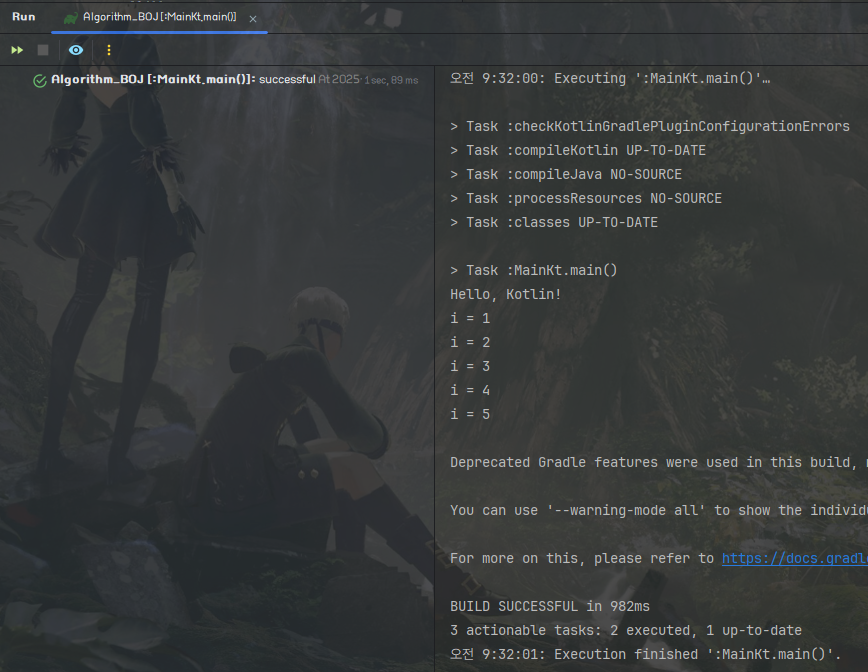Open the https://docs.gradle link
This screenshot has width=868, height=672.
[x=794, y=559]
